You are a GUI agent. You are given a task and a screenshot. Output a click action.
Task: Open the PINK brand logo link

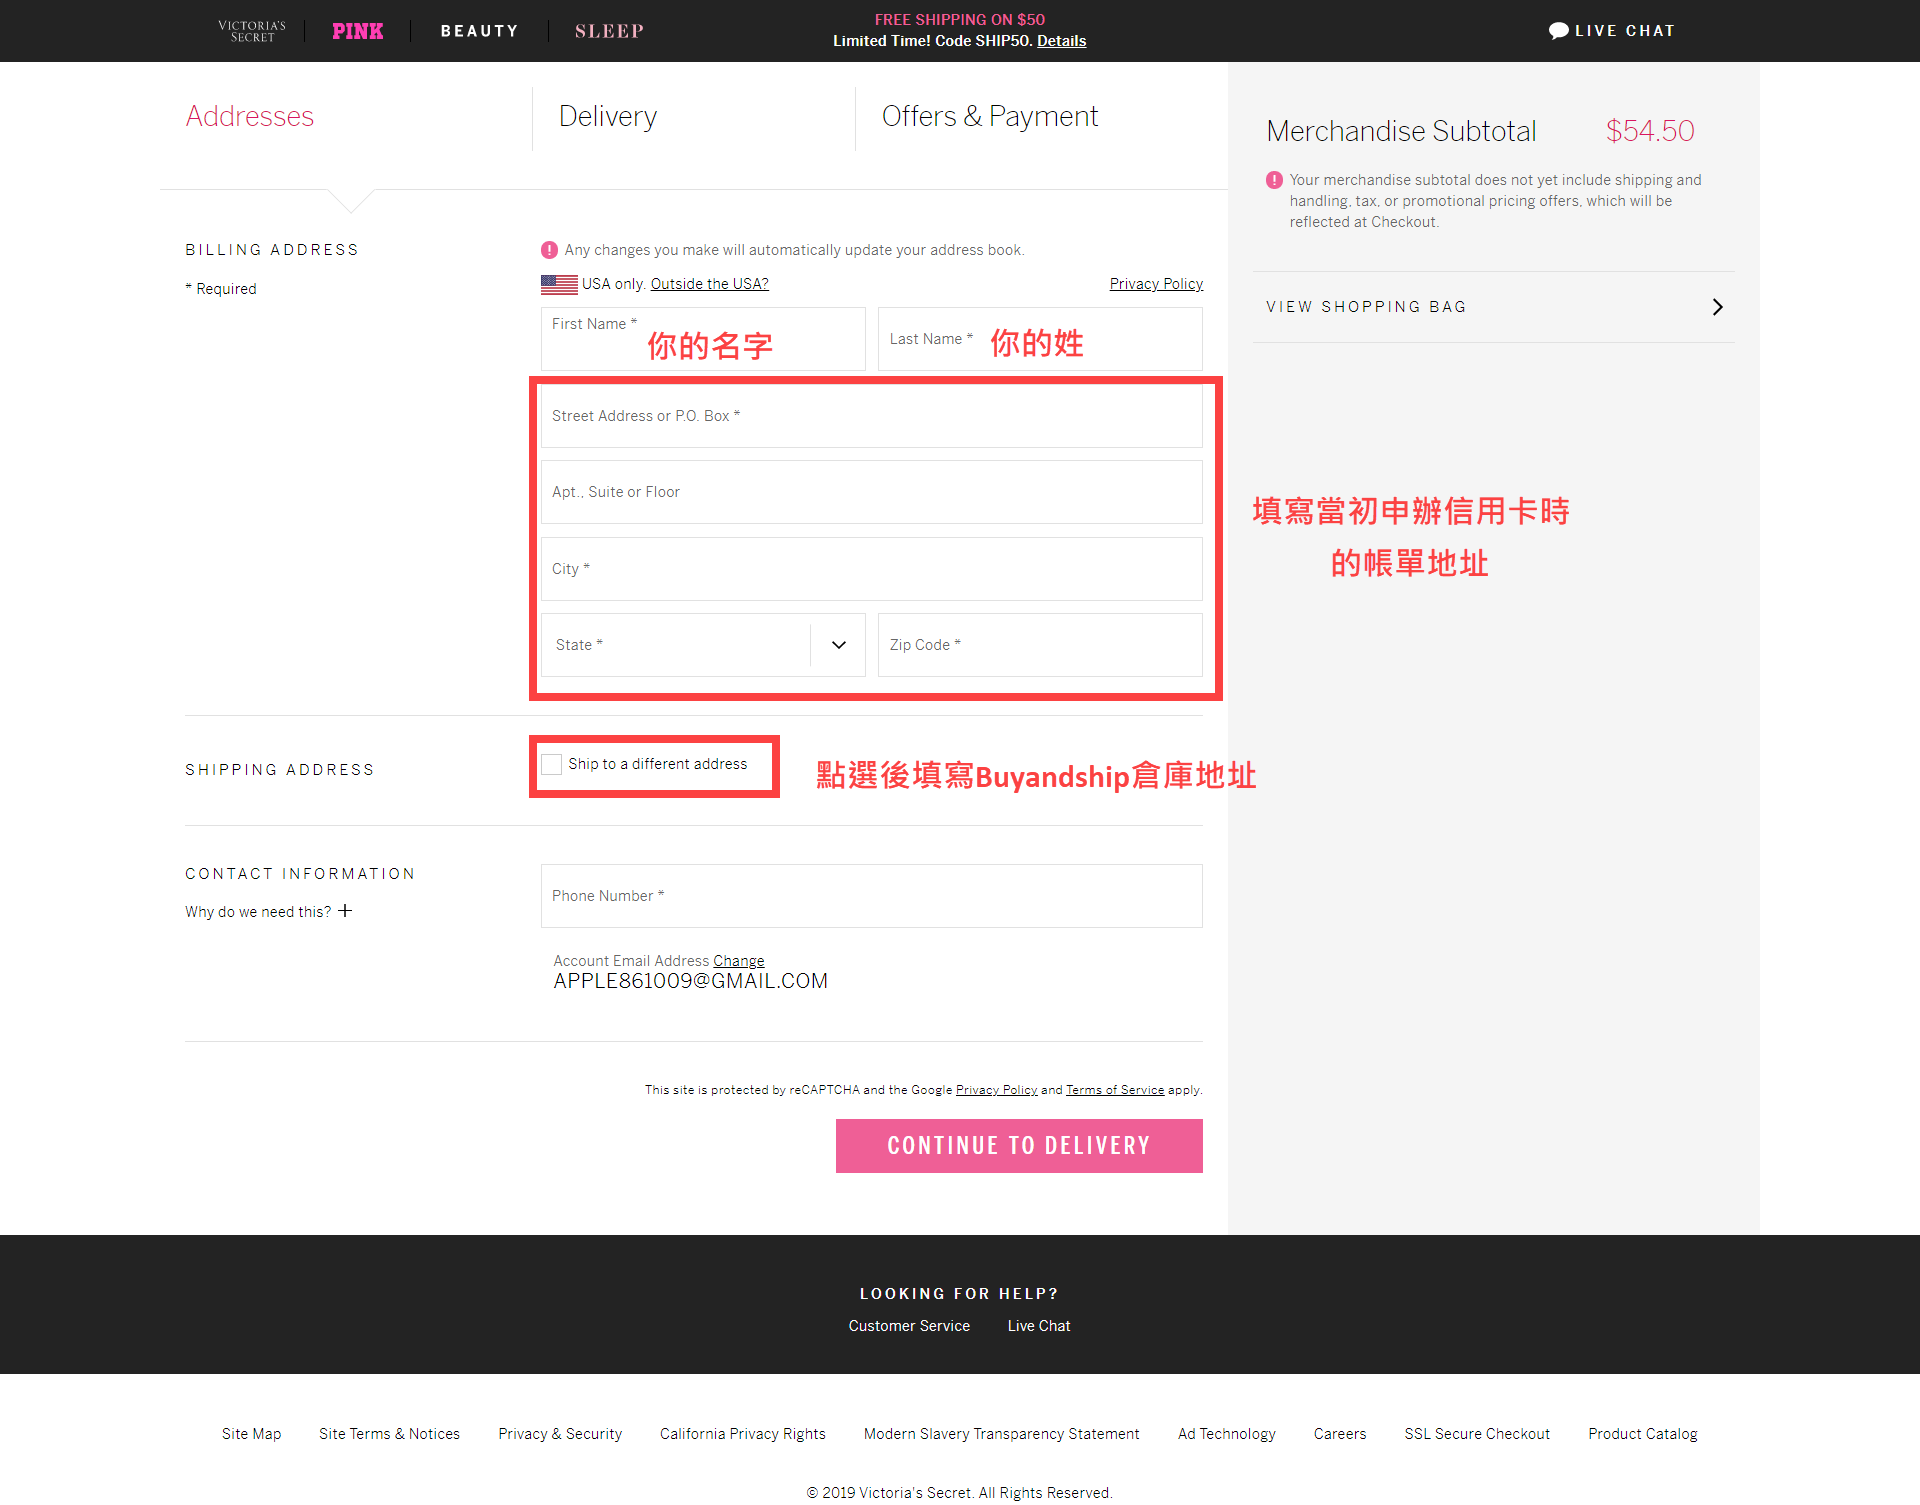[x=358, y=31]
